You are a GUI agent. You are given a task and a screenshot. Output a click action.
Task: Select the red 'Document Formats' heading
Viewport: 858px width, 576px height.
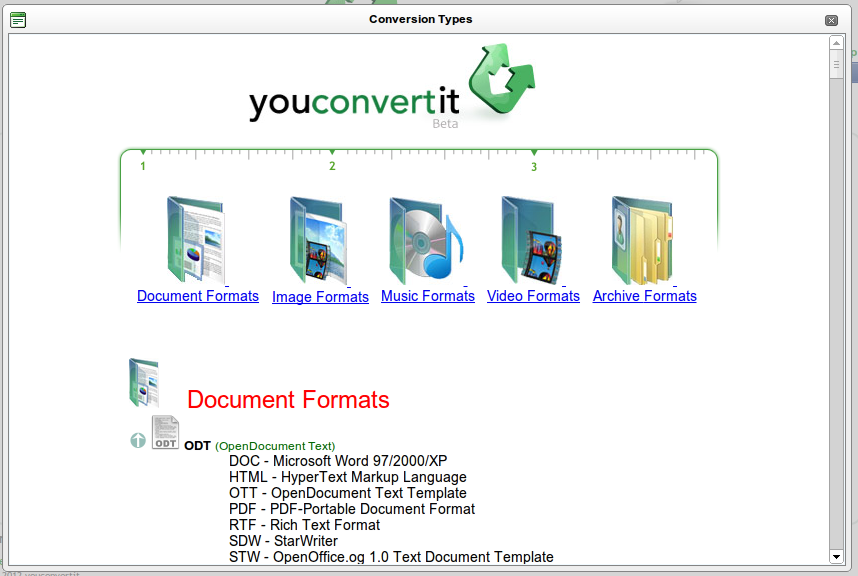(288, 400)
